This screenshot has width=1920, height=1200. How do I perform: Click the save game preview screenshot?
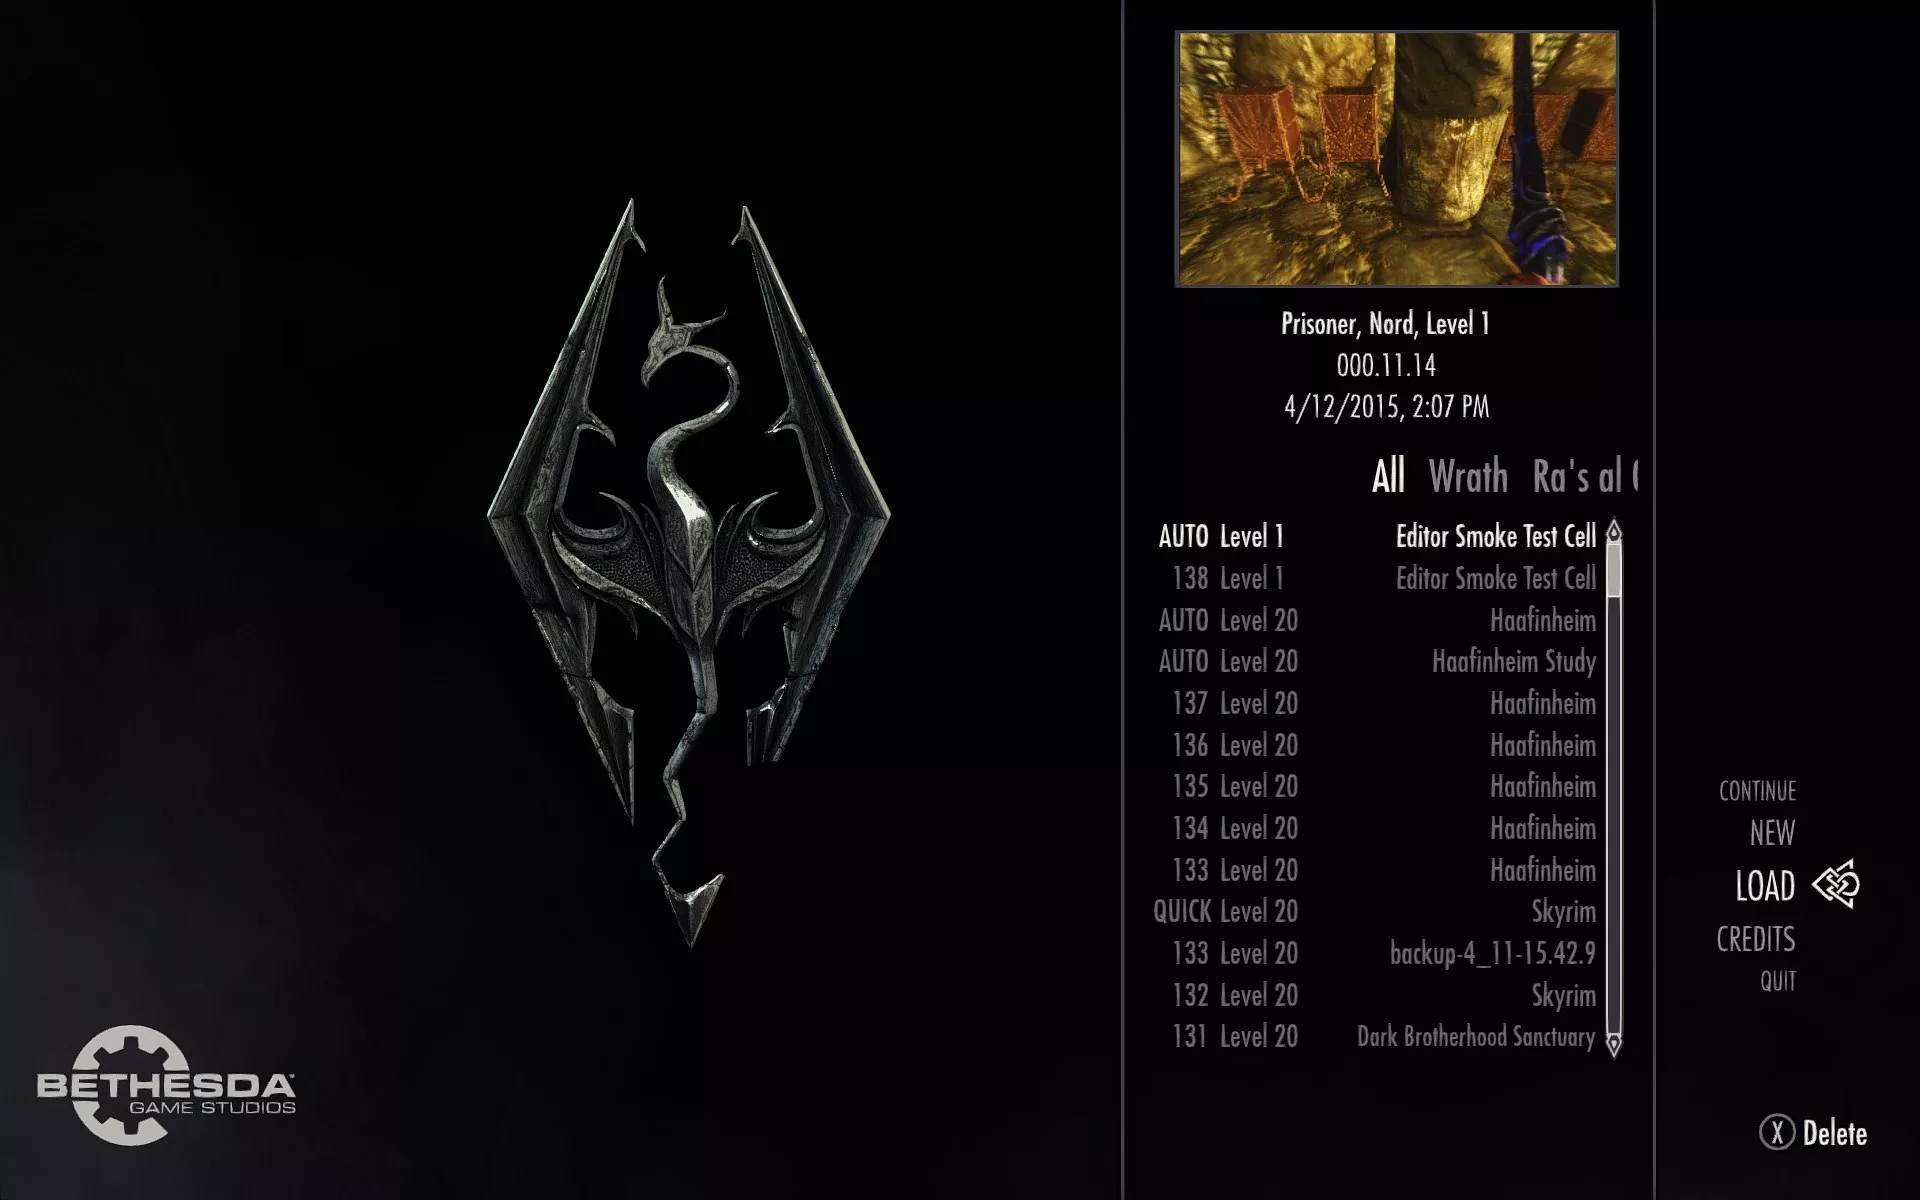point(1396,159)
